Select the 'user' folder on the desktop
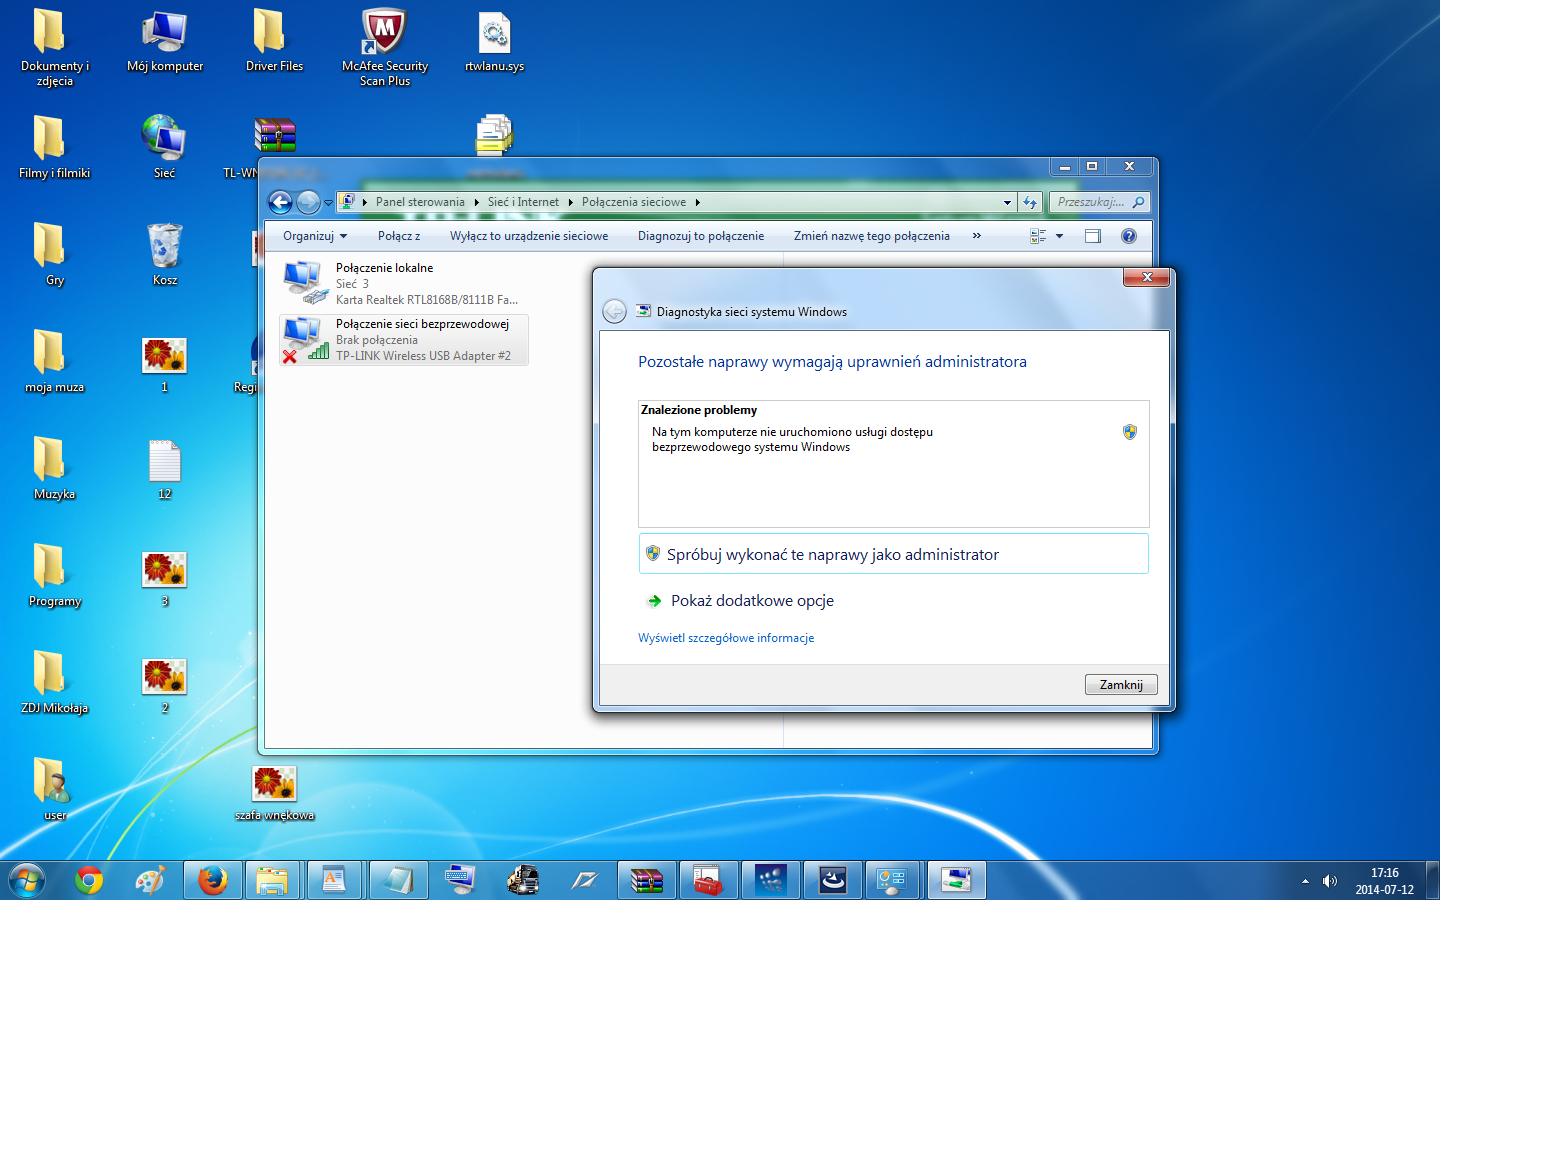The width and height of the screenshot is (1544, 1157). 55,790
